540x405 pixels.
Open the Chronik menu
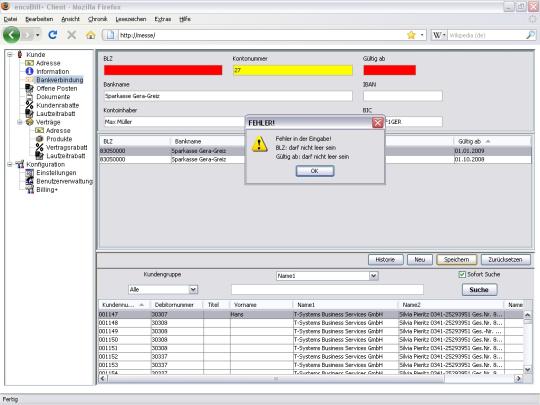pos(98,19)
